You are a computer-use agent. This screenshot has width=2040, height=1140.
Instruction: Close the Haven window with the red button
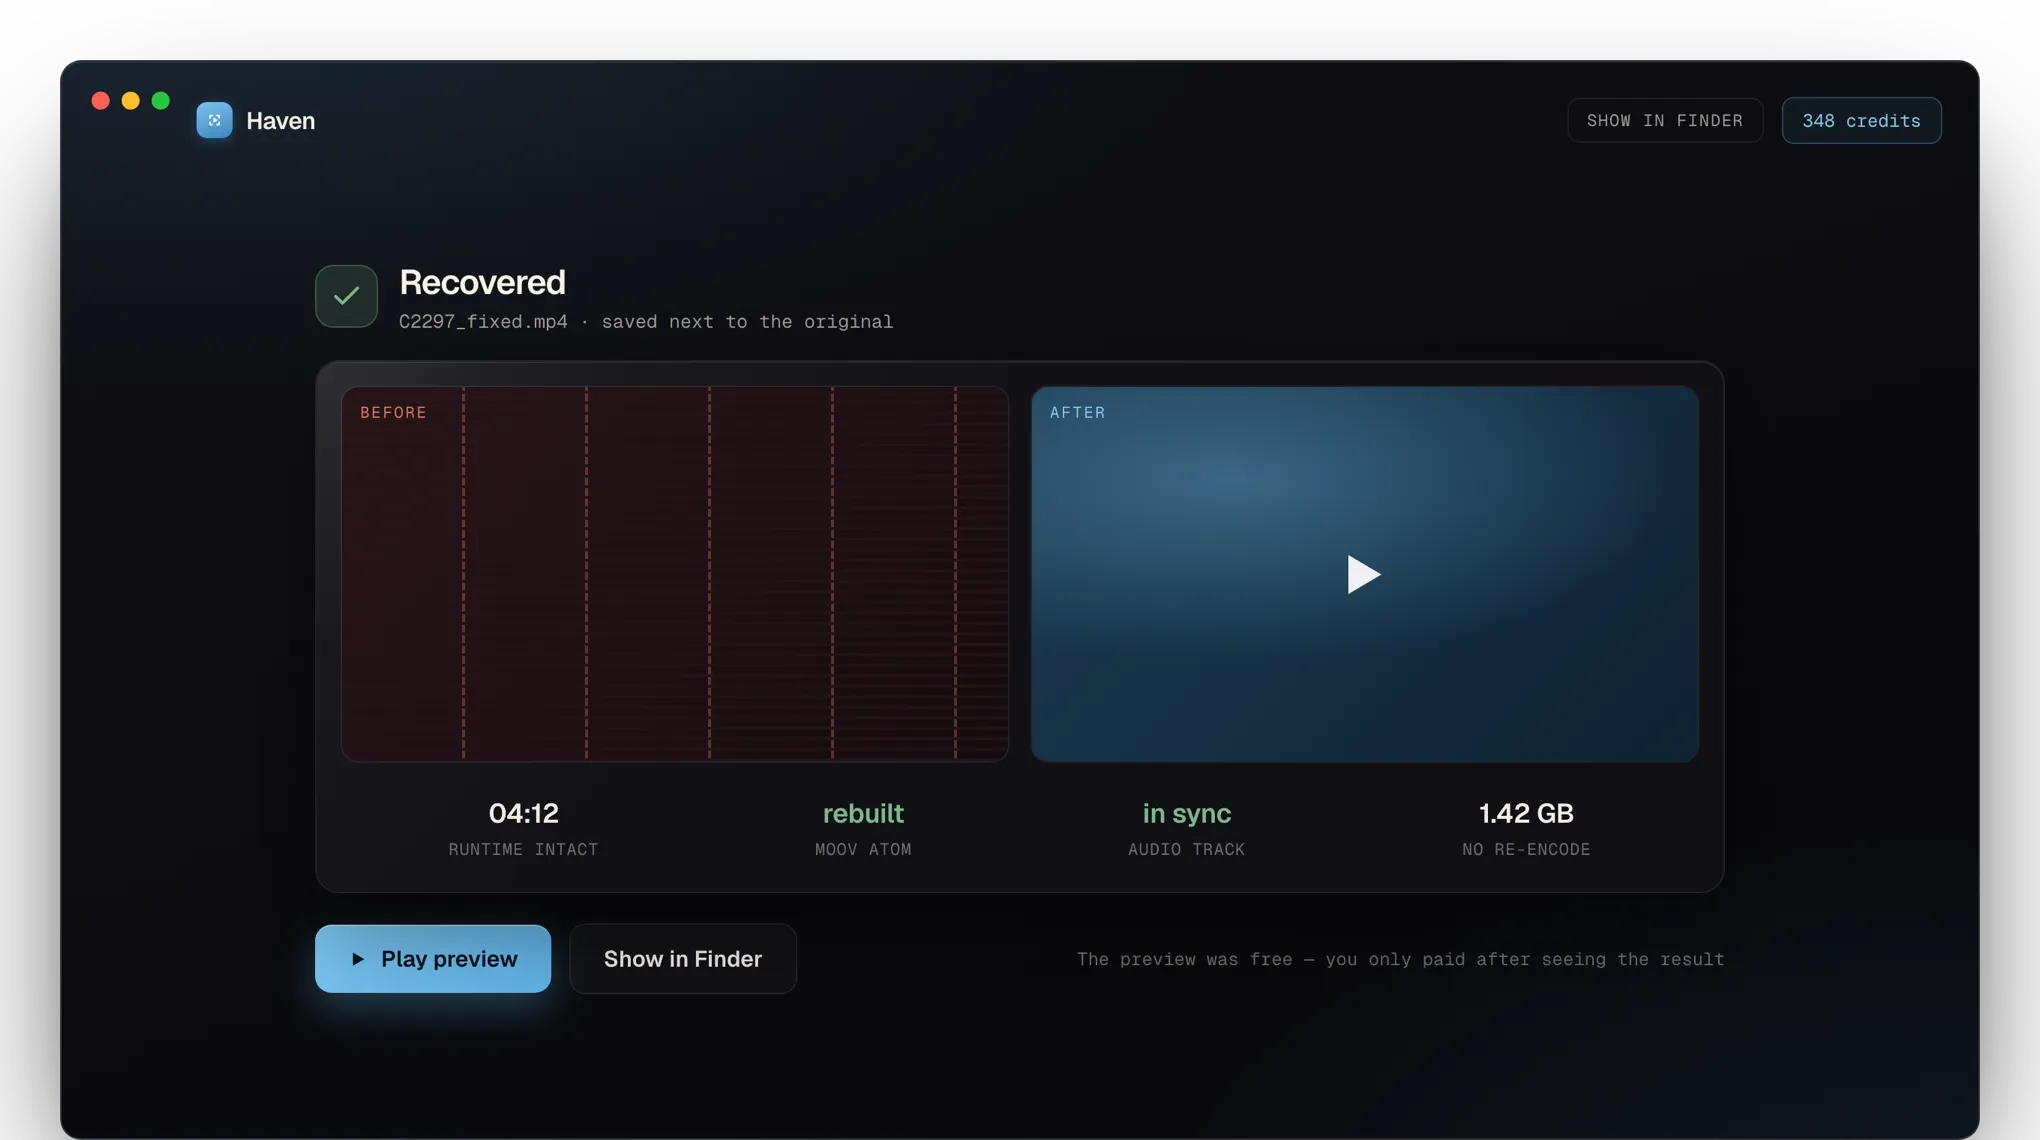click(x=100, y=101)
